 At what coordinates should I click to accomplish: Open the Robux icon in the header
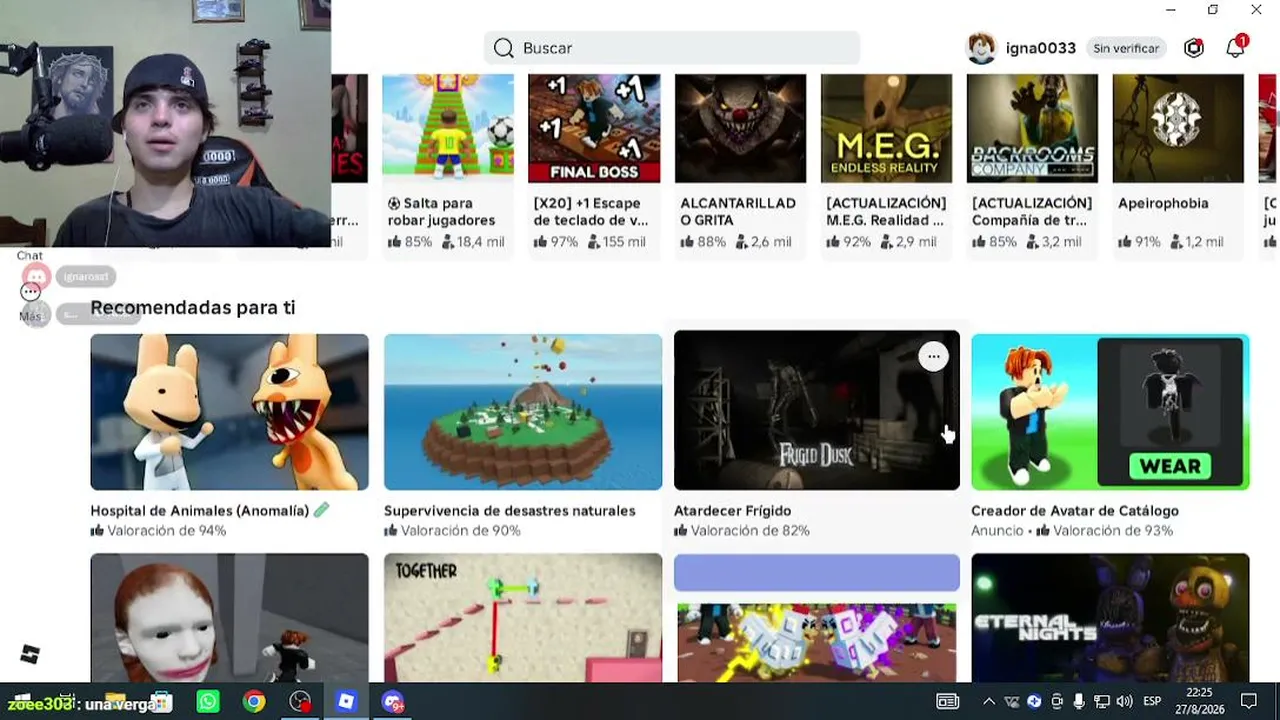1193,48
